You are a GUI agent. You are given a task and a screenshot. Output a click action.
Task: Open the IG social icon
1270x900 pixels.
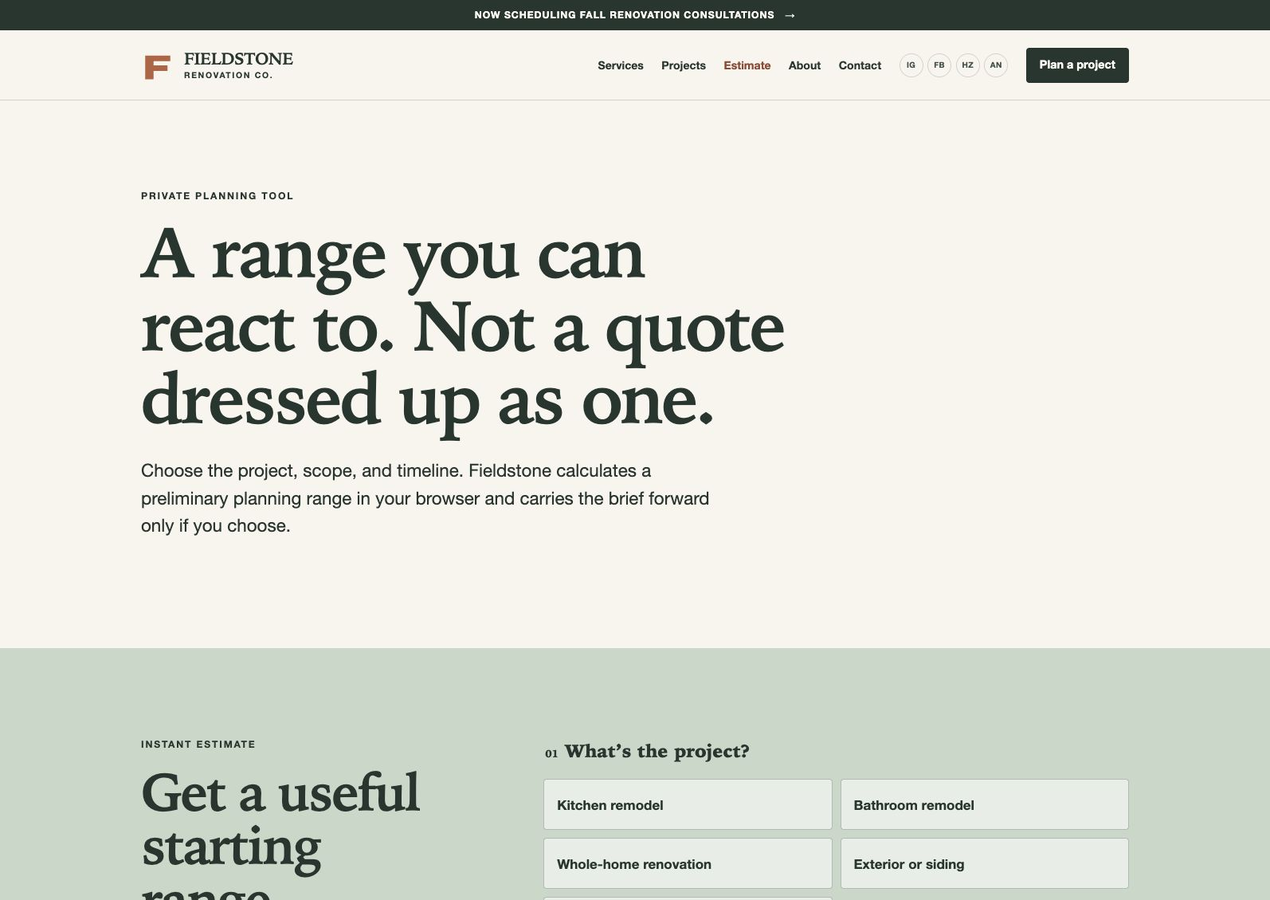point(911,65)
